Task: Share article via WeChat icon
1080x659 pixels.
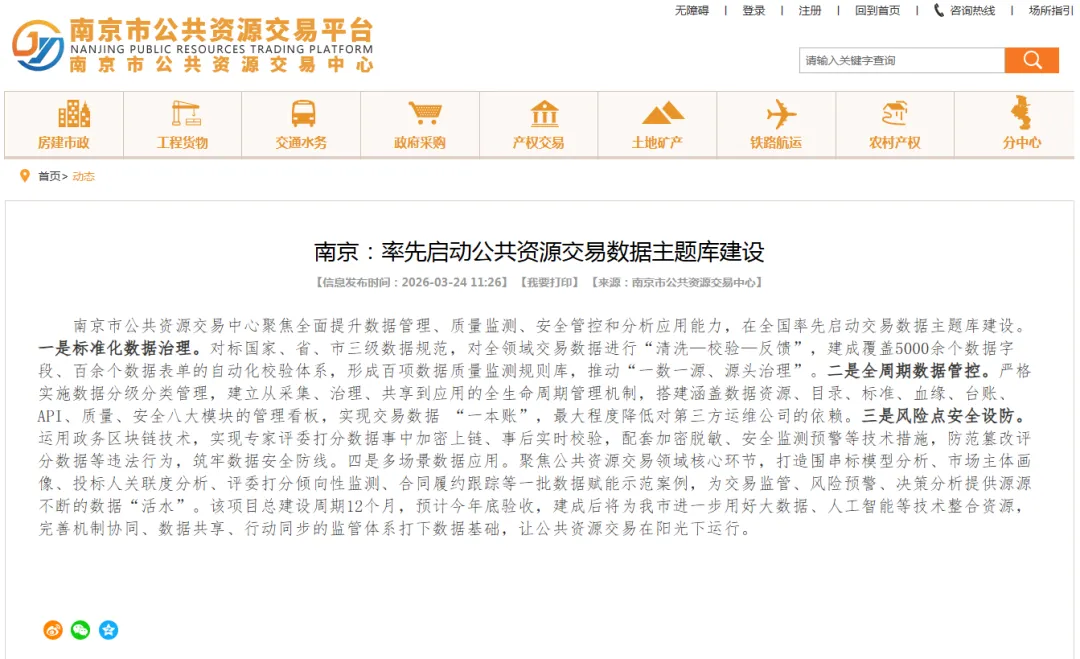Action: coord(81,629)
